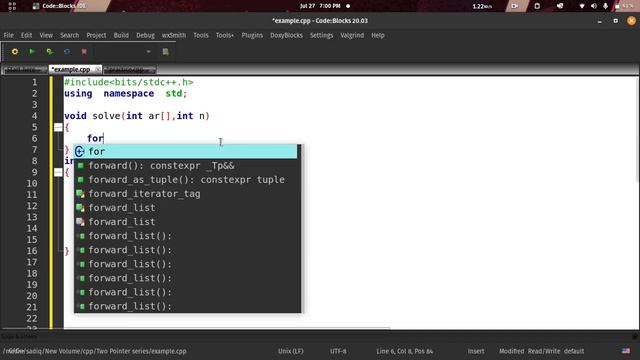Click '#include<bits/stdc++.h>' on line 1

pyautogui.click(x=129, y=82)
